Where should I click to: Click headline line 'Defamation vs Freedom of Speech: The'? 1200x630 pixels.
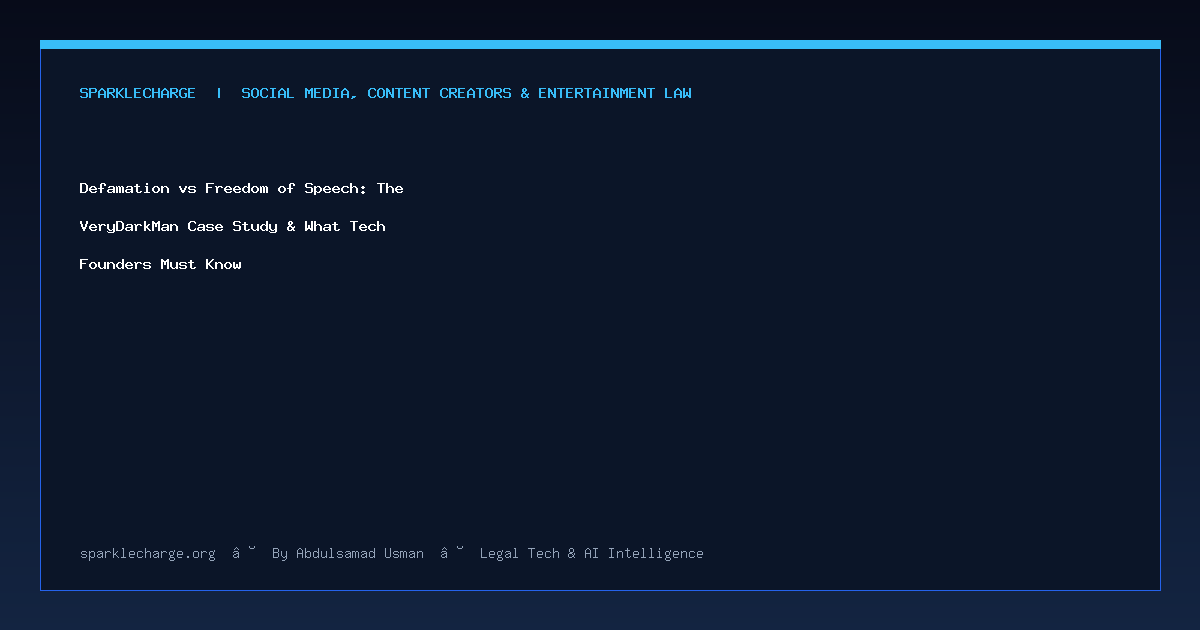point(241,188)
